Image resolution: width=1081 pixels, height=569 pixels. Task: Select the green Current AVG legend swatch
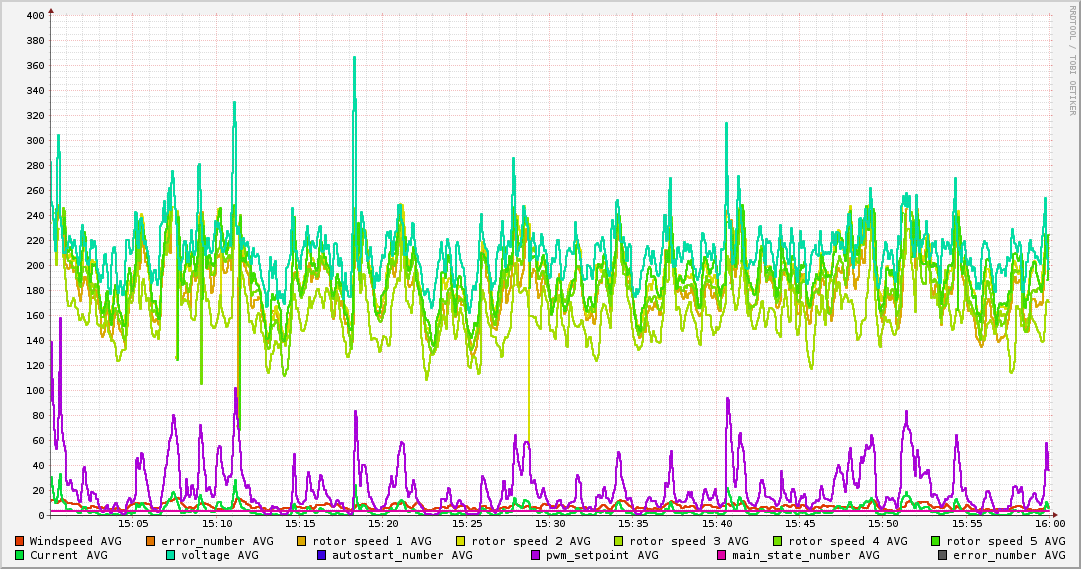click(x=20, y=555)
